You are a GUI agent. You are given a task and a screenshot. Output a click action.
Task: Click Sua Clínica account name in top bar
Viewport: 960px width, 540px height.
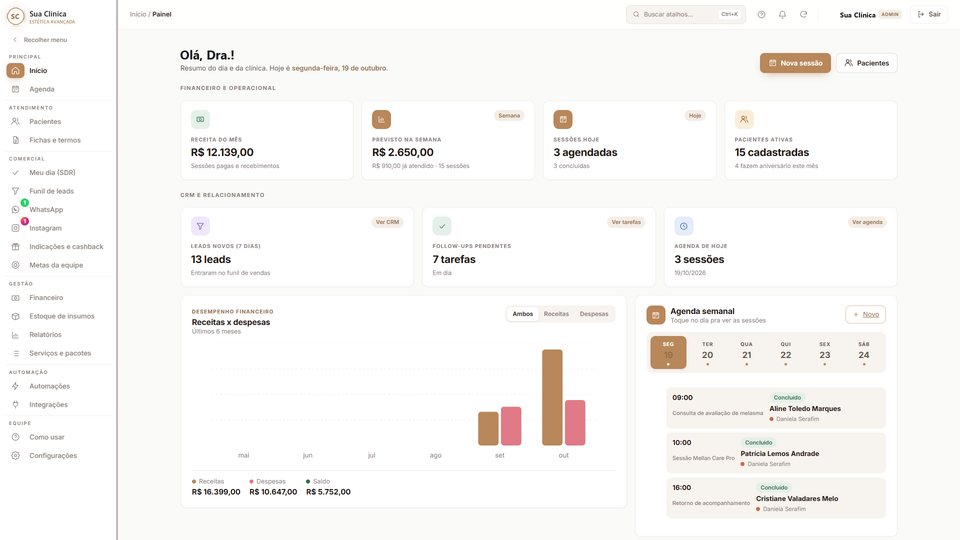click(x=857, y=15)
